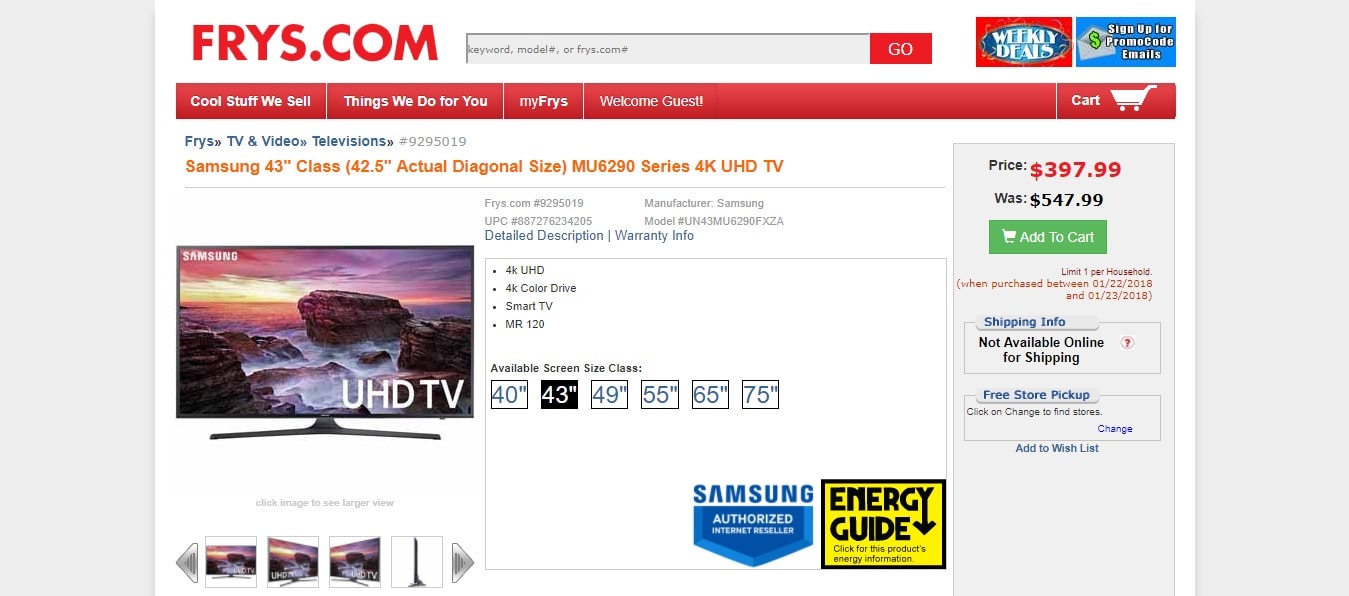Image resolution: width=1349 pixels, height=596 pixels.
Task: Click the keyword search input field
Action: [x=668, y=48]
